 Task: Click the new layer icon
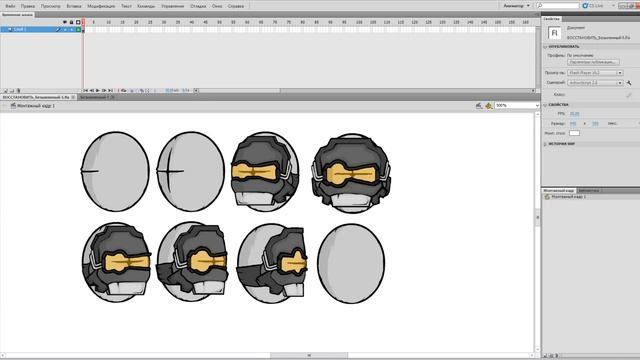(x=6, y=91)
